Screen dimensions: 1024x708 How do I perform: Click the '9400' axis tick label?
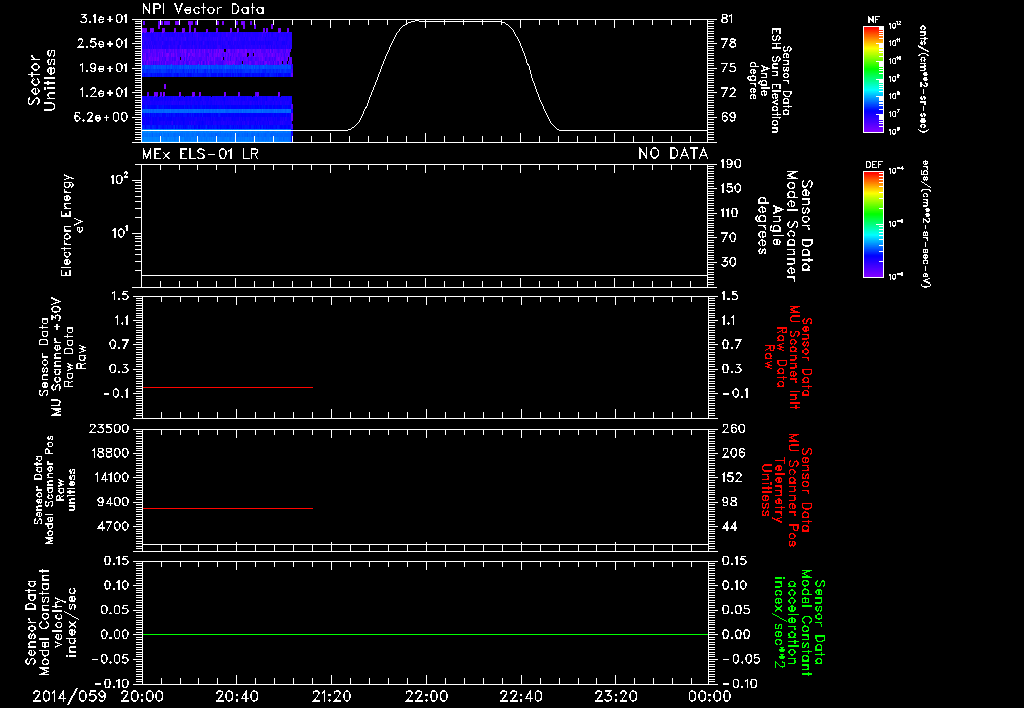coord(114,502)
